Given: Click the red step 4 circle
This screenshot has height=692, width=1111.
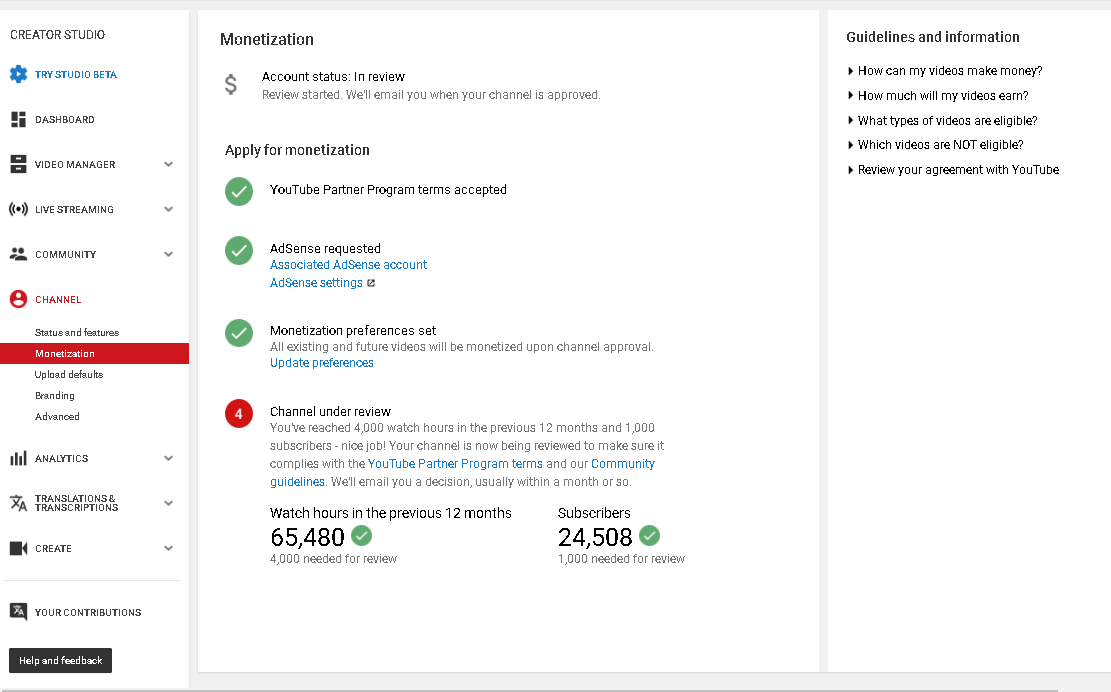Looking at the screenshot, I should [239, 414].
